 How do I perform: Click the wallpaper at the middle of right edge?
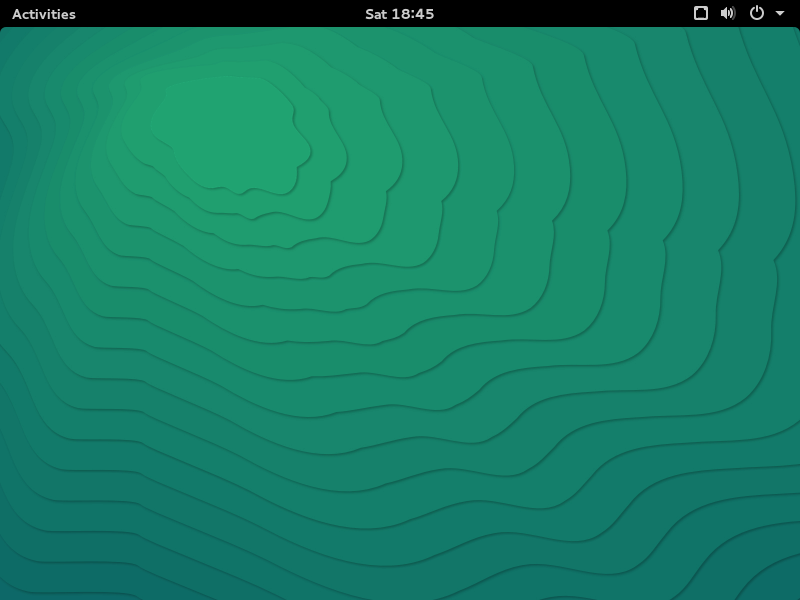[x=794, y=313]
